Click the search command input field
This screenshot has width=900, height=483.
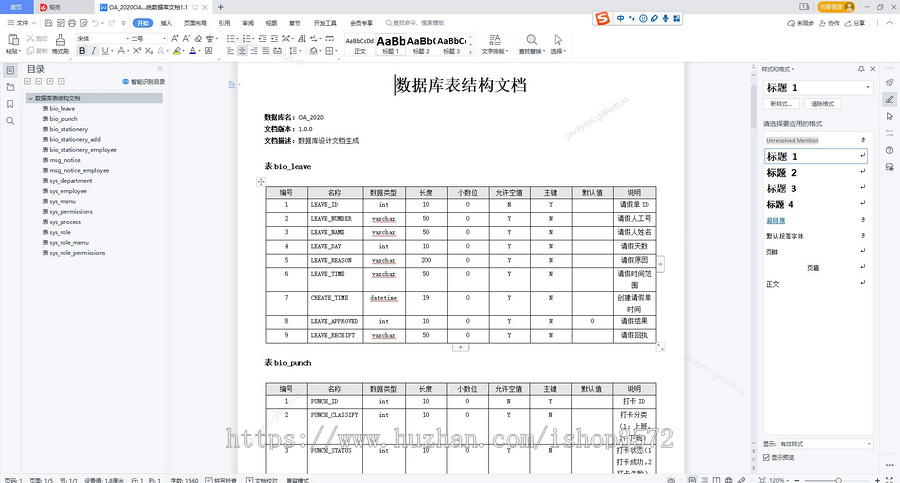(416, 23)
